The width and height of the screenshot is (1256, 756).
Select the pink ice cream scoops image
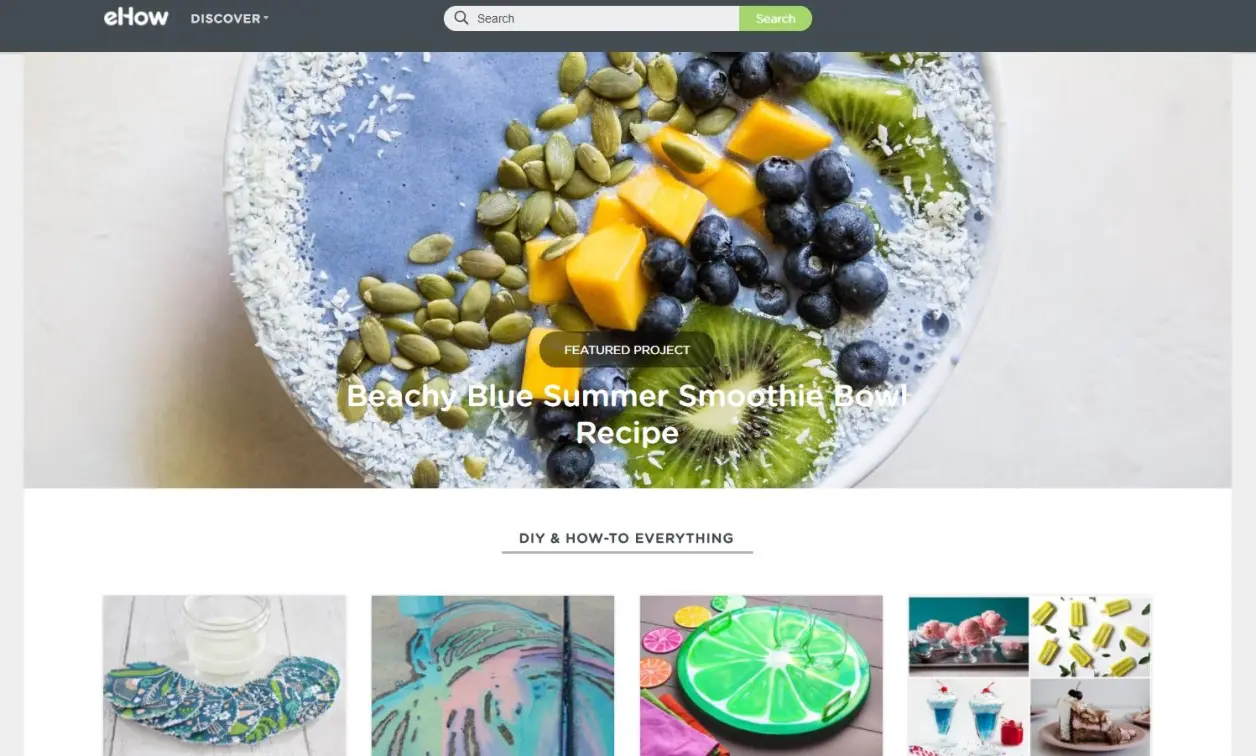(968, 636)
